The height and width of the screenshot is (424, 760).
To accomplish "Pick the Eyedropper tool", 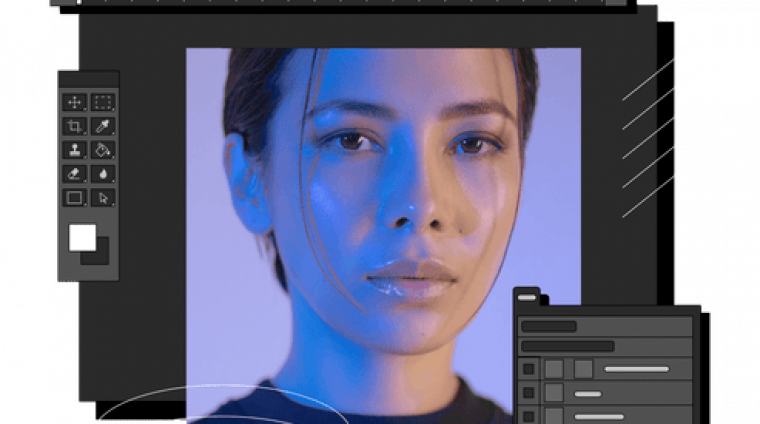I will (x=103, y=126).
